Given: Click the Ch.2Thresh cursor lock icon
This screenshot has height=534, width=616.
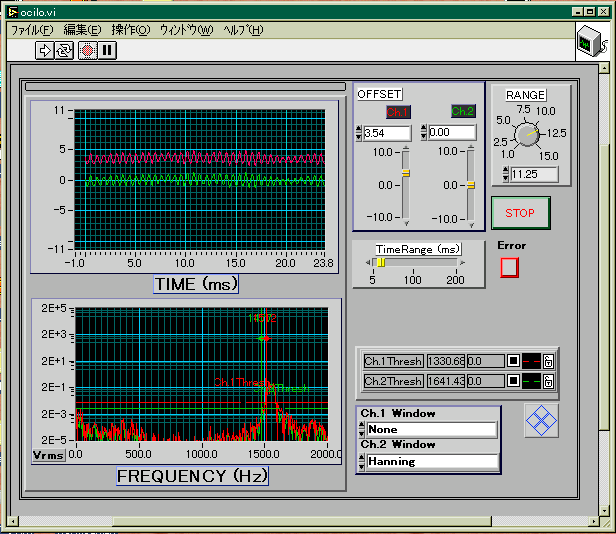Looking at the screenshot, I should pyautogui.click(x=549, y=381).
